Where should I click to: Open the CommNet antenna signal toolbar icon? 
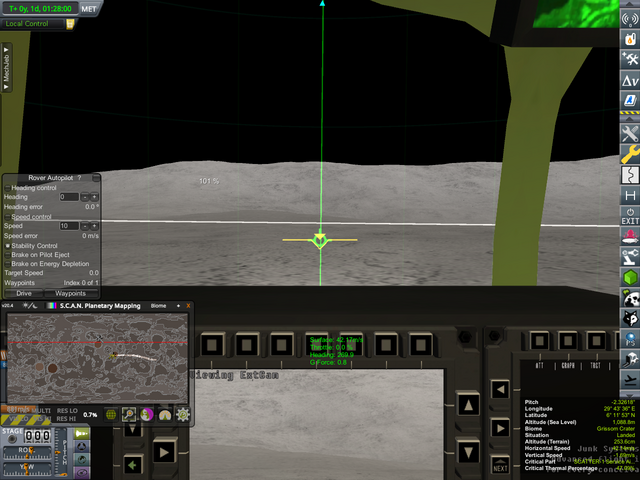[x=630, y=20]
